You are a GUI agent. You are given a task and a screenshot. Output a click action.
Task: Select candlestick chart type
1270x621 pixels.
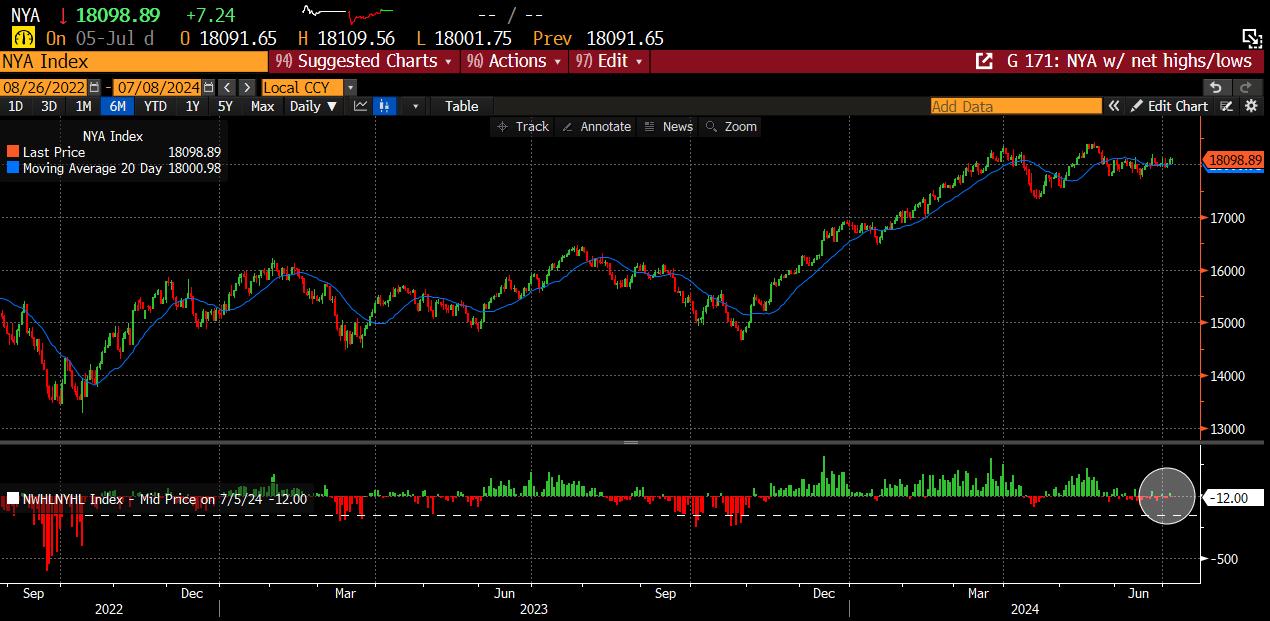384,106
